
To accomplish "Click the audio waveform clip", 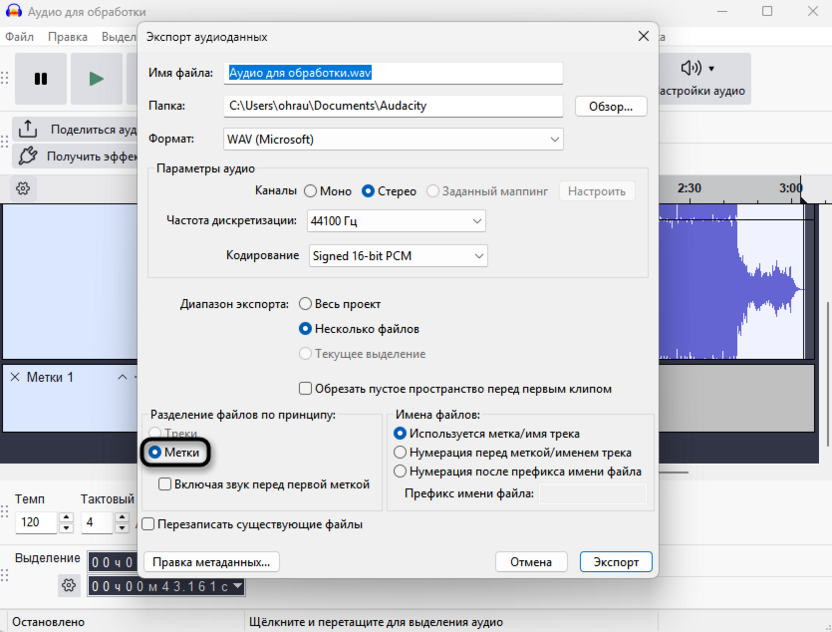I will pyautogui.click(x=732, y=281).
